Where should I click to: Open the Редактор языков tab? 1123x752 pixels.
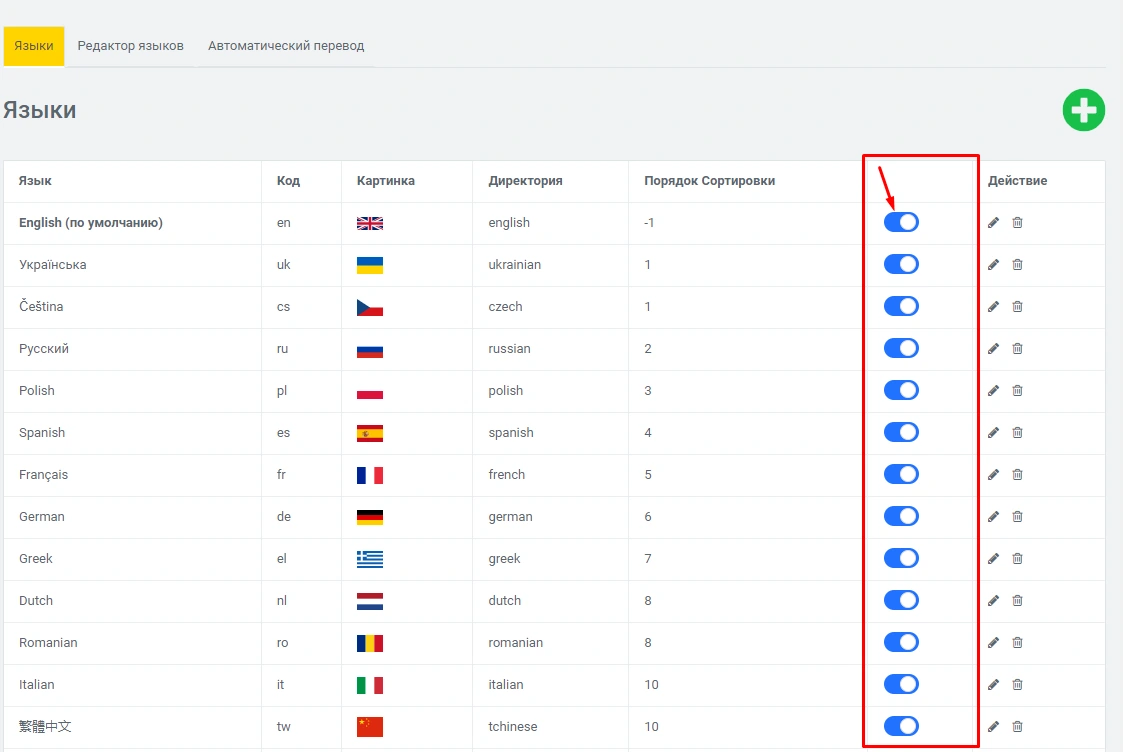point(130,46)
